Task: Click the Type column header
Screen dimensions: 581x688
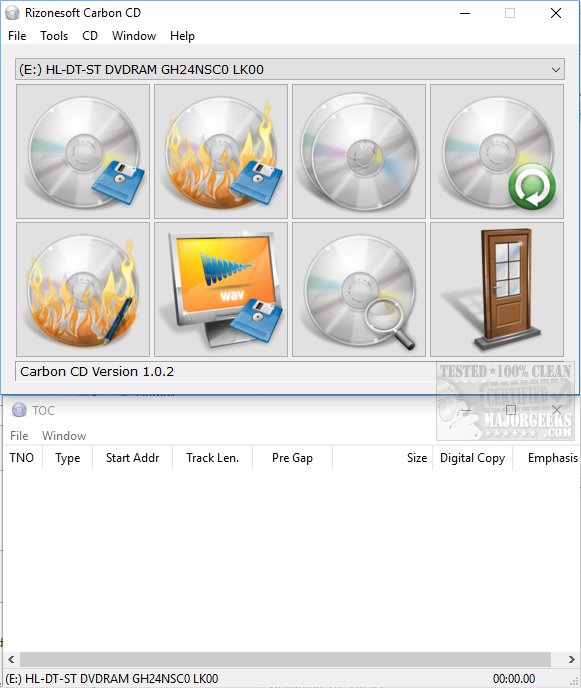Action: point(68,458)
